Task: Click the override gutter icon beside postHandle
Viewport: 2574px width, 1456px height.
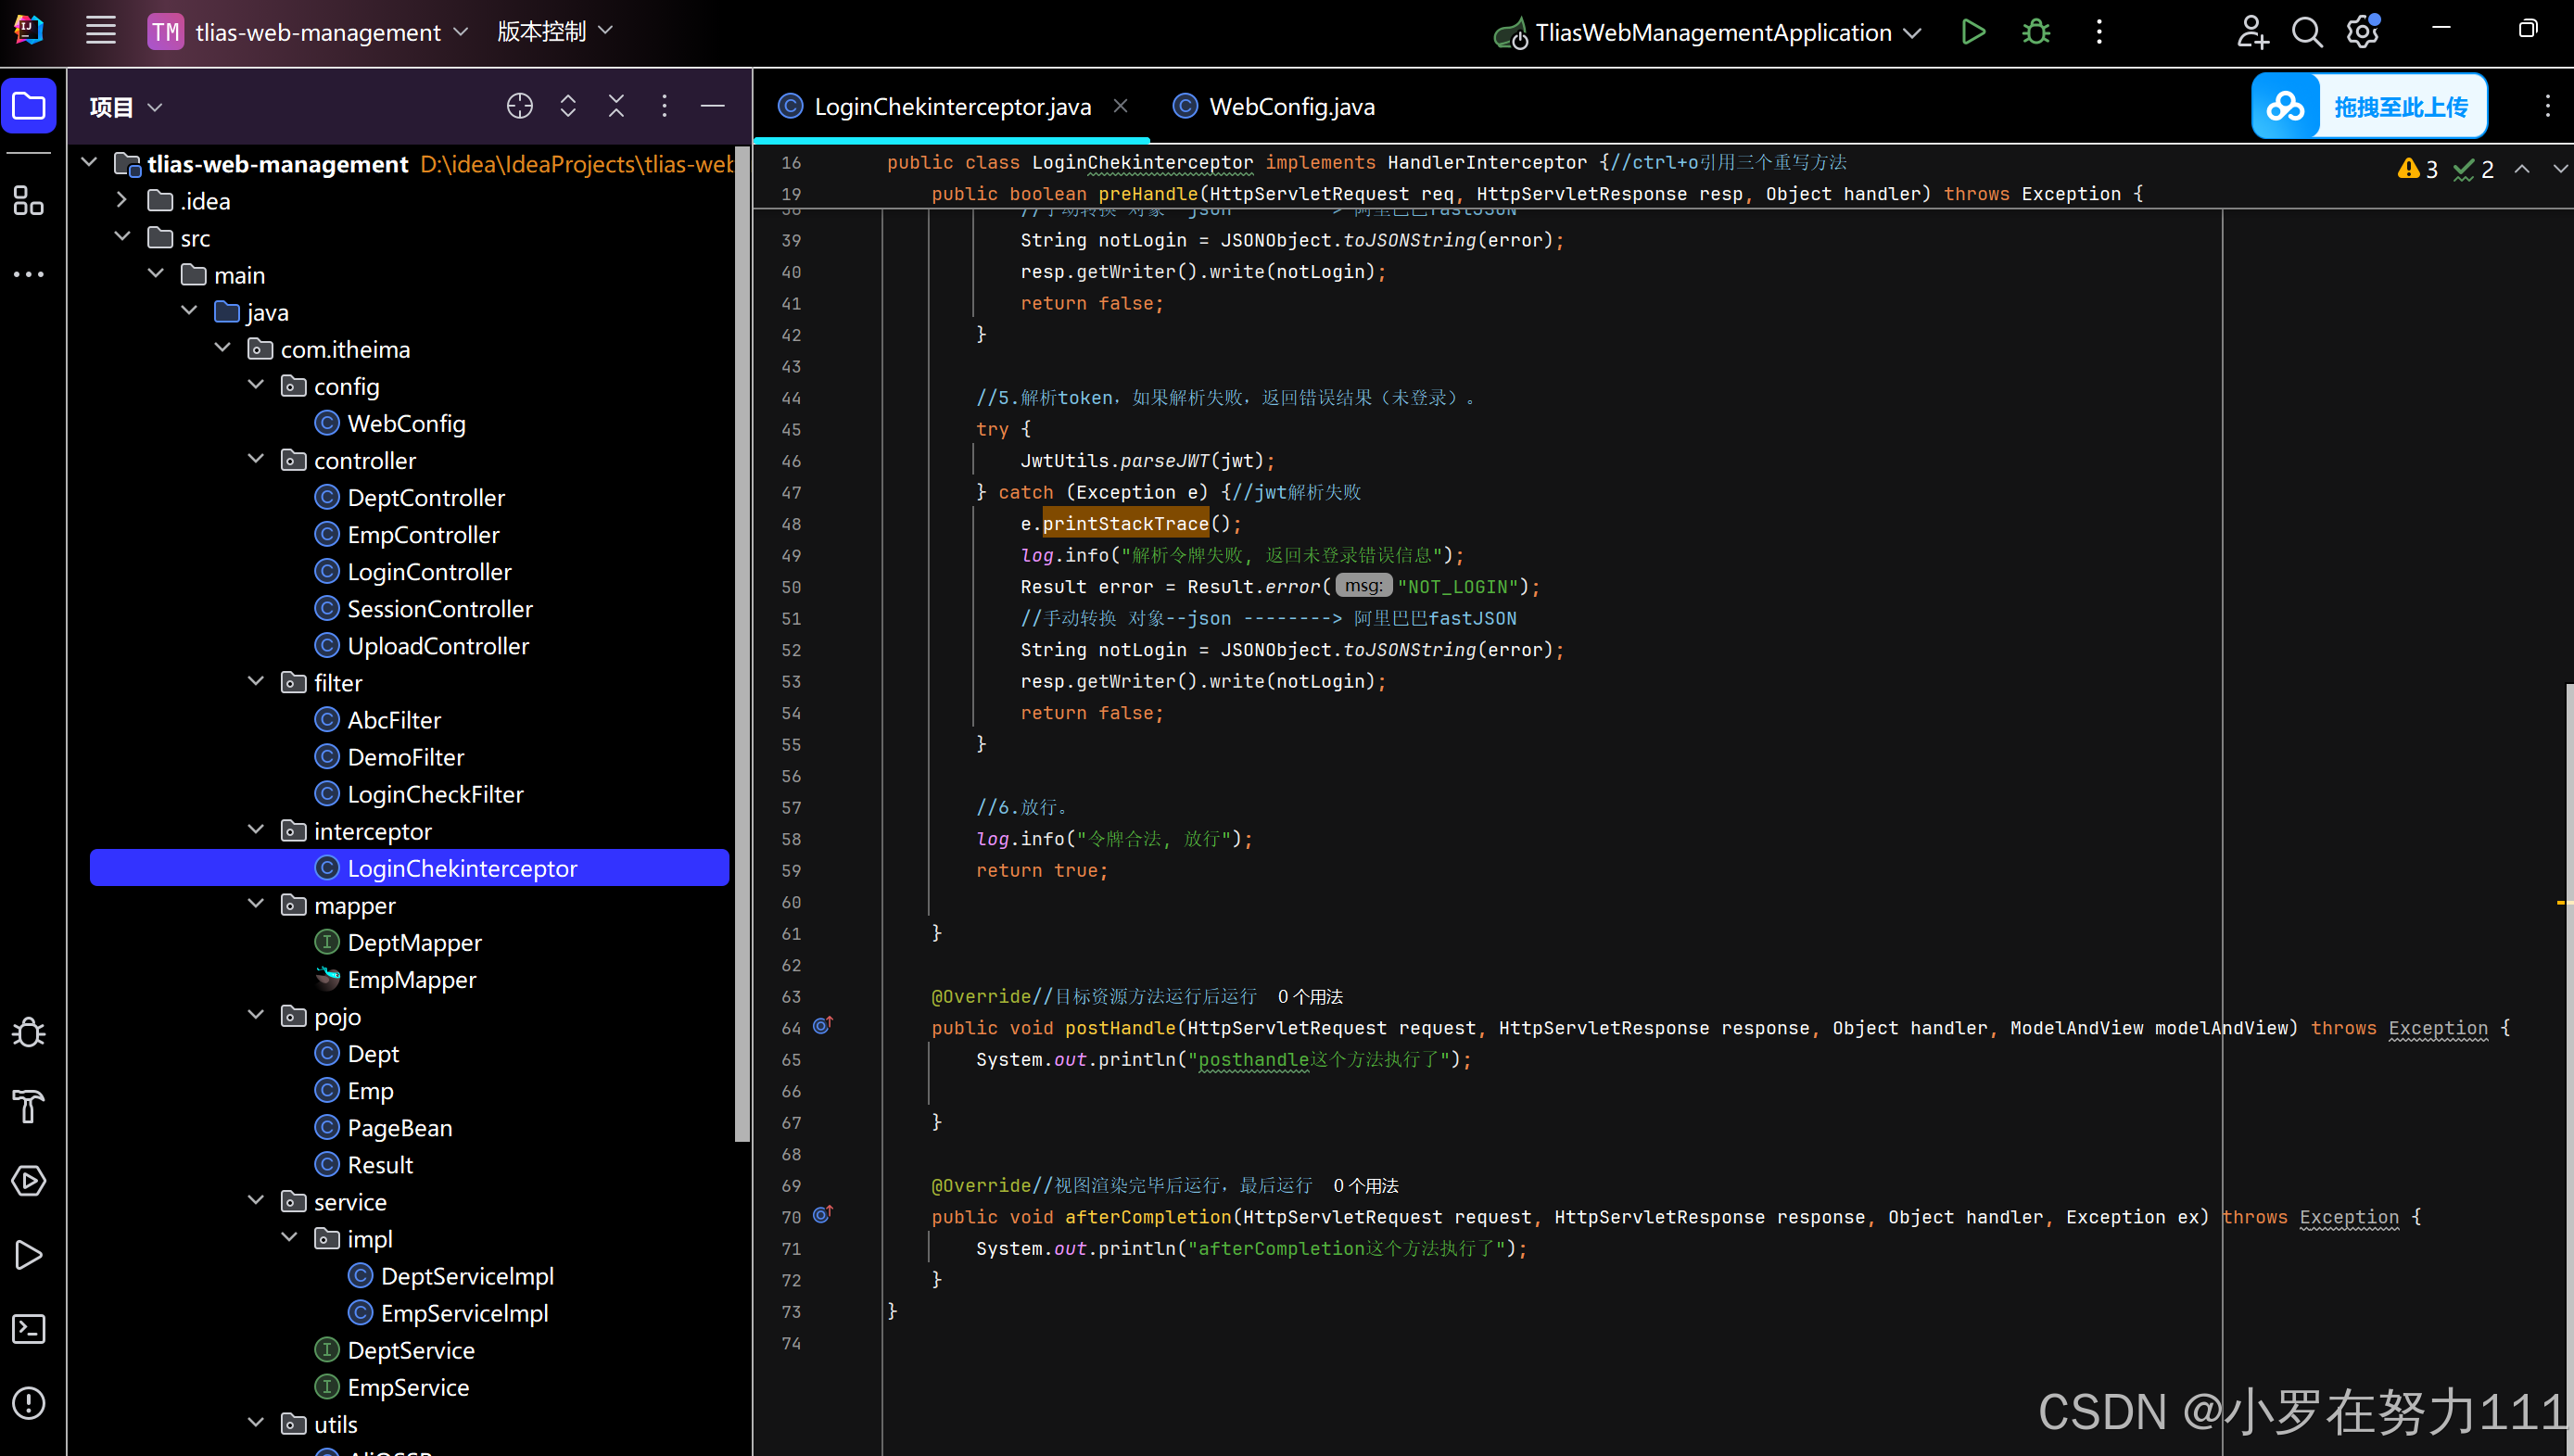Action: (822, 1026)
